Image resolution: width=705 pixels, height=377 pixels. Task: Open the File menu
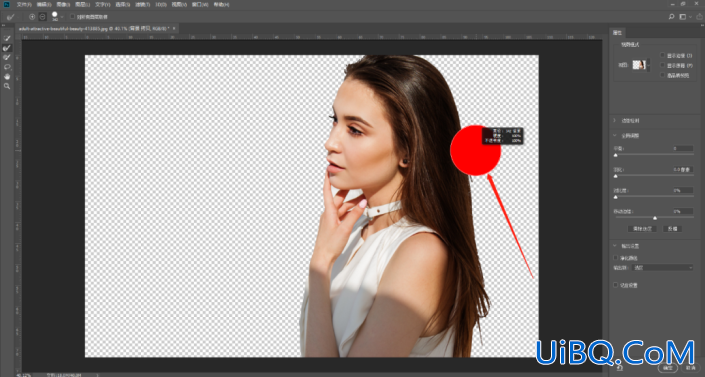[x=24, y=4]
